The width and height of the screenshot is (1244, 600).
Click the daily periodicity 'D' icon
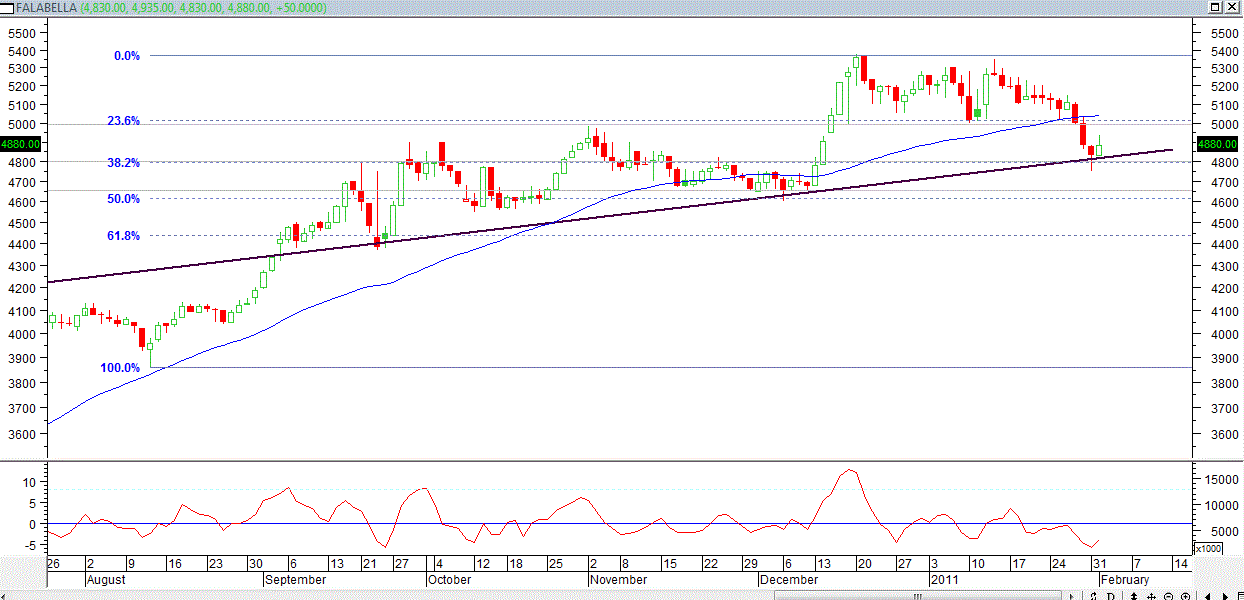[x=1111, y=596]
